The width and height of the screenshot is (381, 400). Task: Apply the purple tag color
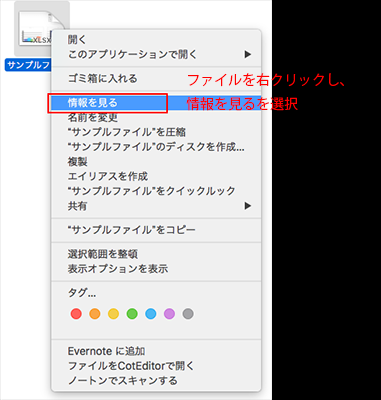click(x=169, y=314)
